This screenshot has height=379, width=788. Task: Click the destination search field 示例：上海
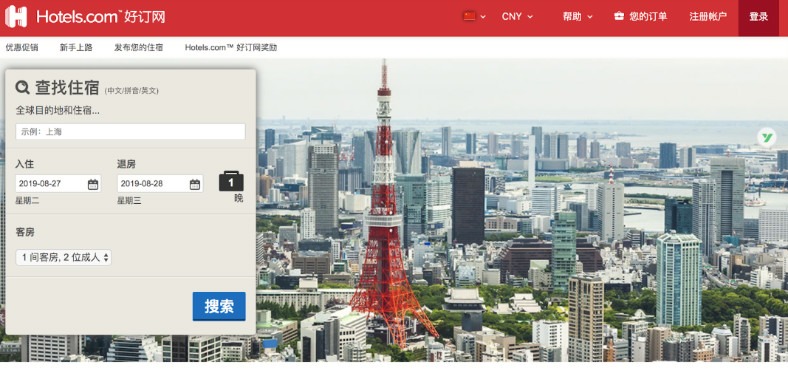point(130,132)
